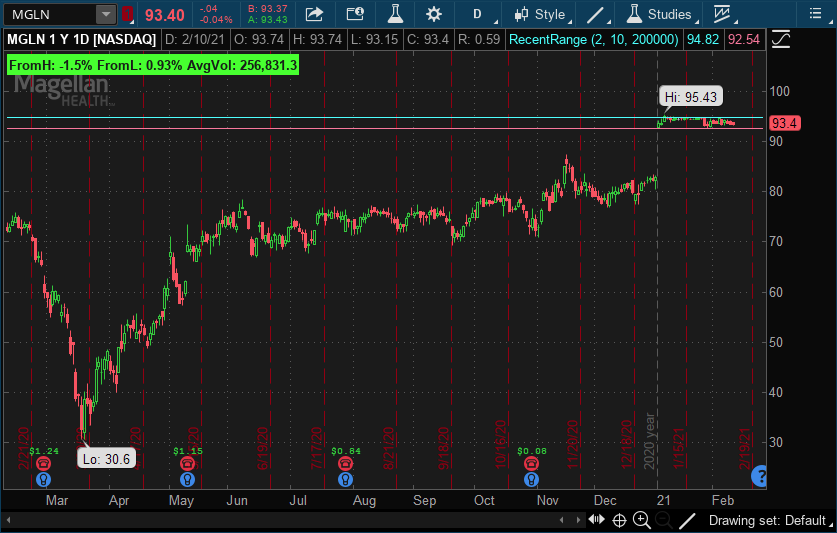Click the Hi: 95.43 price bubble
The height and width of the screenshot is (533, 837).
[x=691, y=97]
